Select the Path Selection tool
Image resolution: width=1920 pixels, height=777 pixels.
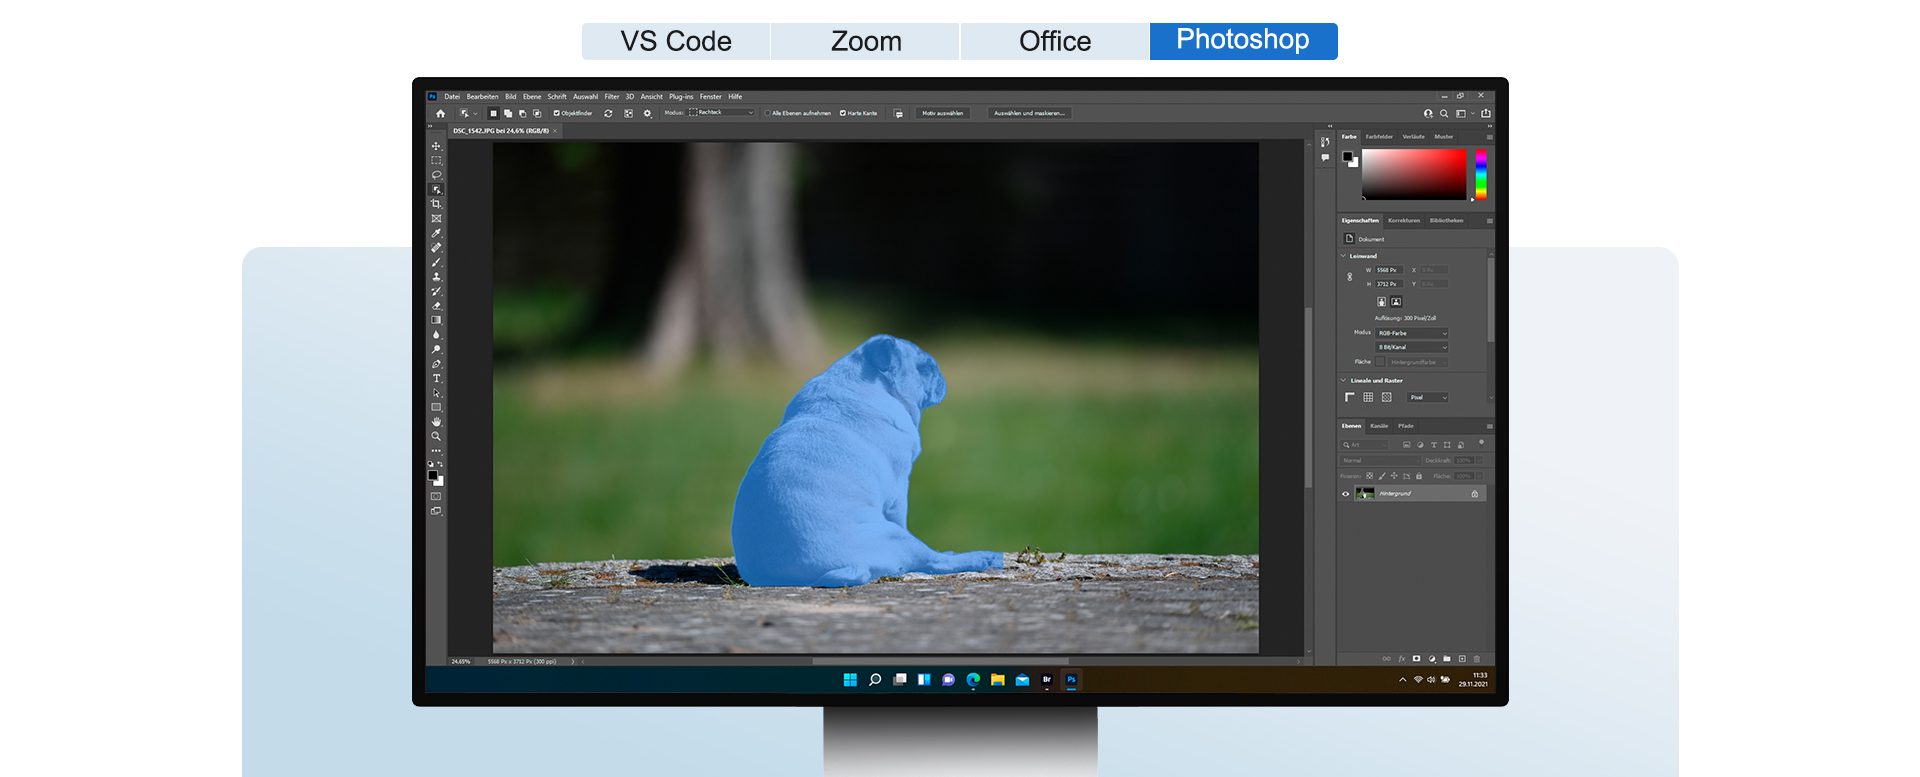point(436,393)
